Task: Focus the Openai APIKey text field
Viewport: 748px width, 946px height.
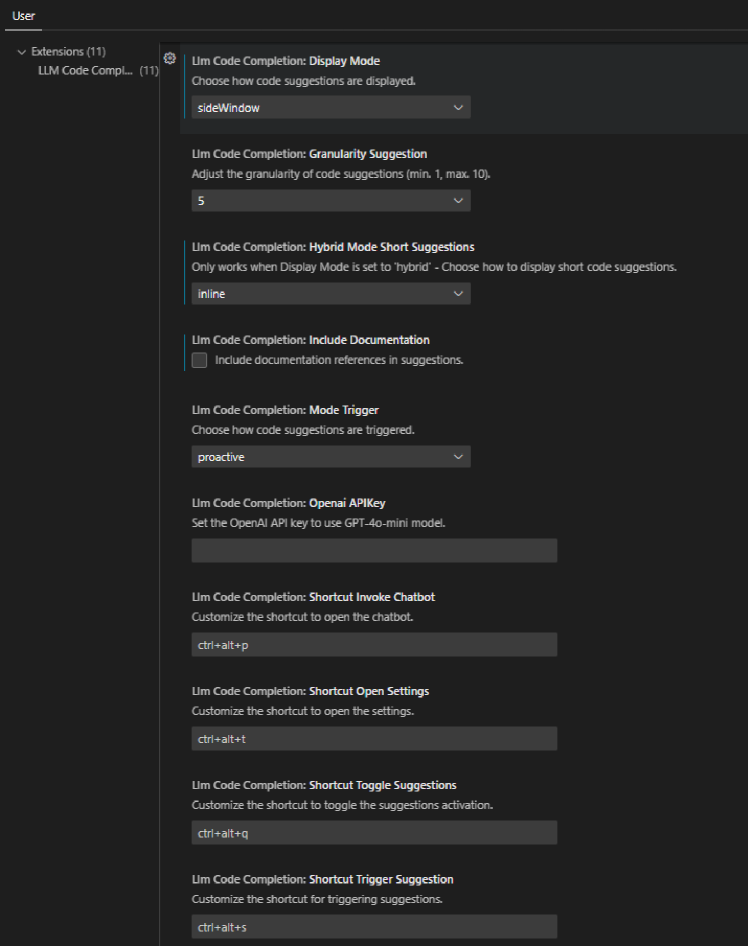Action: tap(374, 551)
